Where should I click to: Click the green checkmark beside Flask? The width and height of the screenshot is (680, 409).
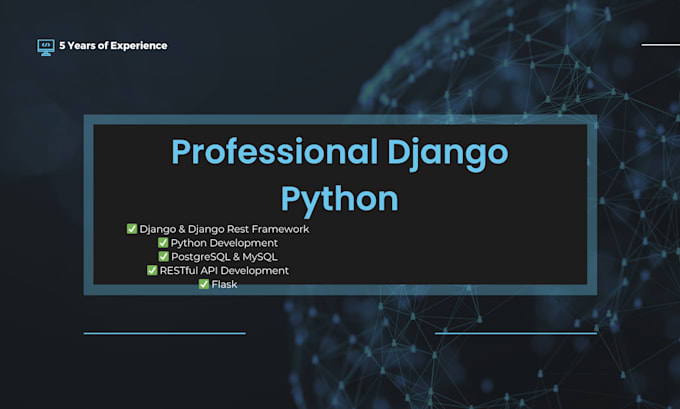click(204, 284)
